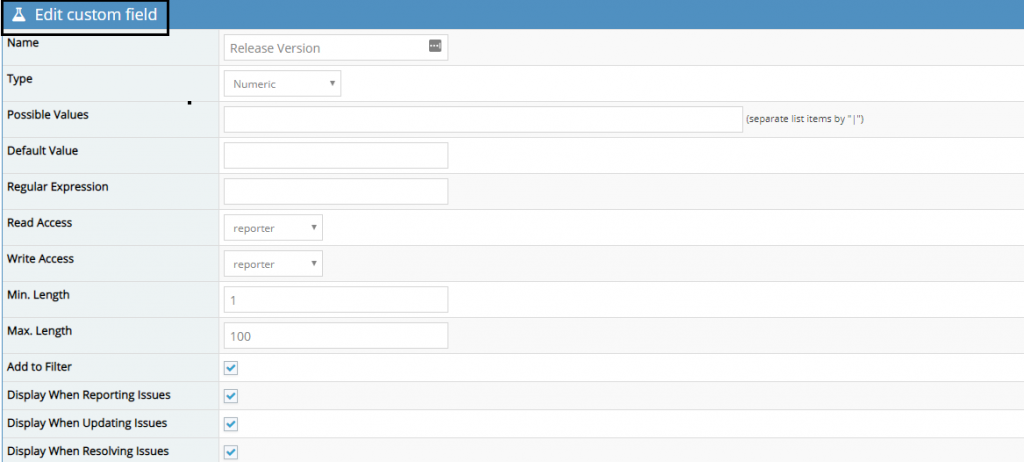
Task: Open the Type dropdown showing Numeric
Action: 282,84
